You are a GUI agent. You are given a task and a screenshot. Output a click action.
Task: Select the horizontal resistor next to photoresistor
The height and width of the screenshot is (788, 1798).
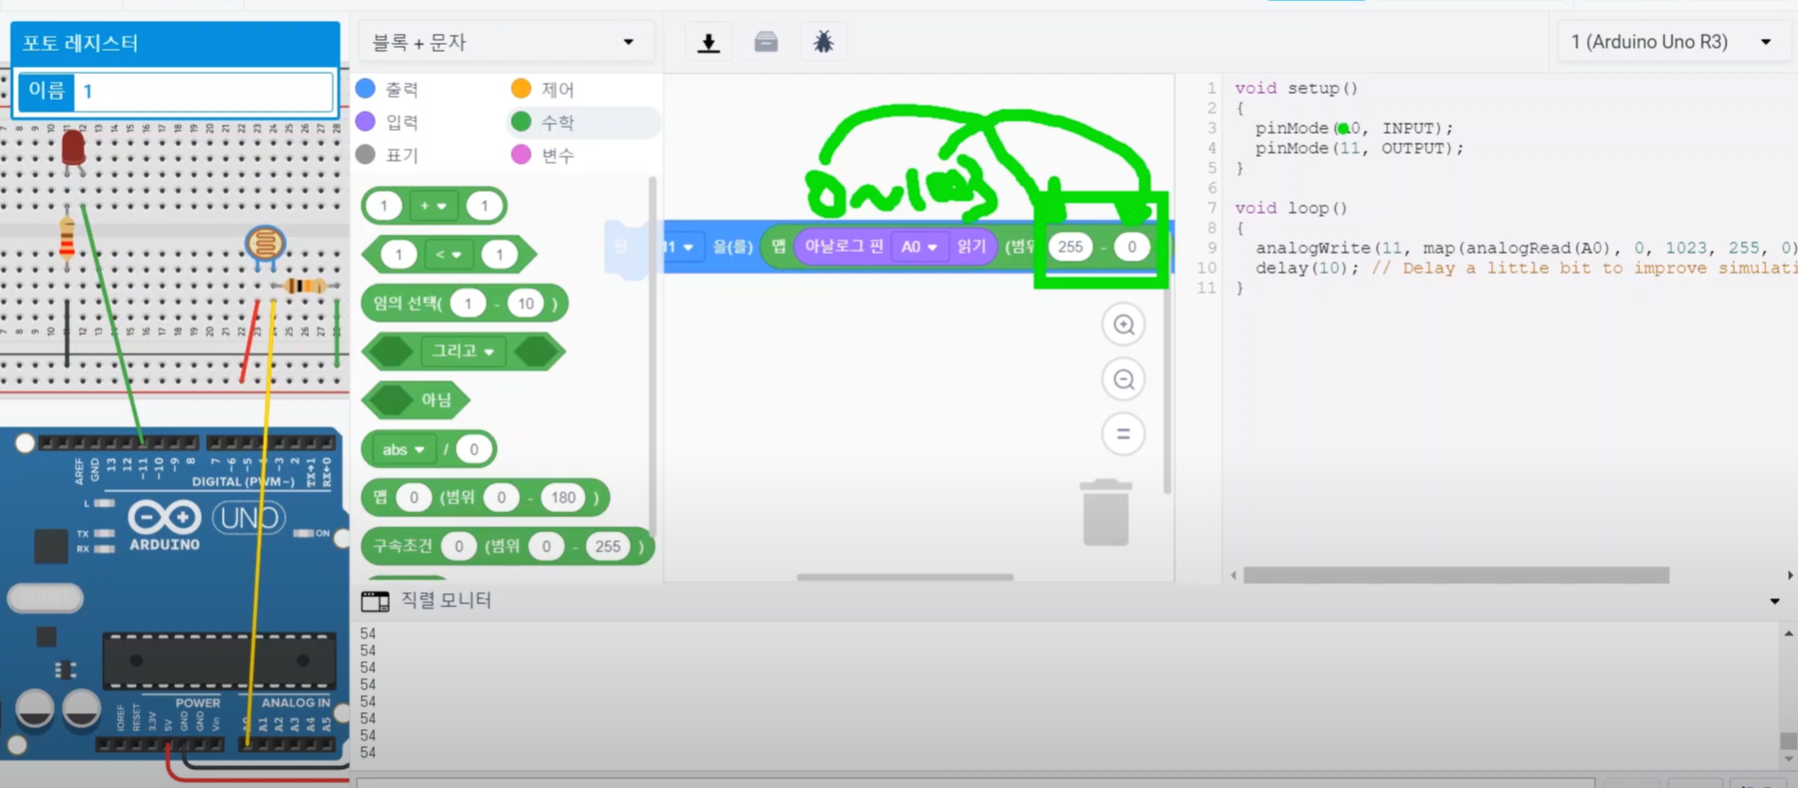tap(303, 287)
